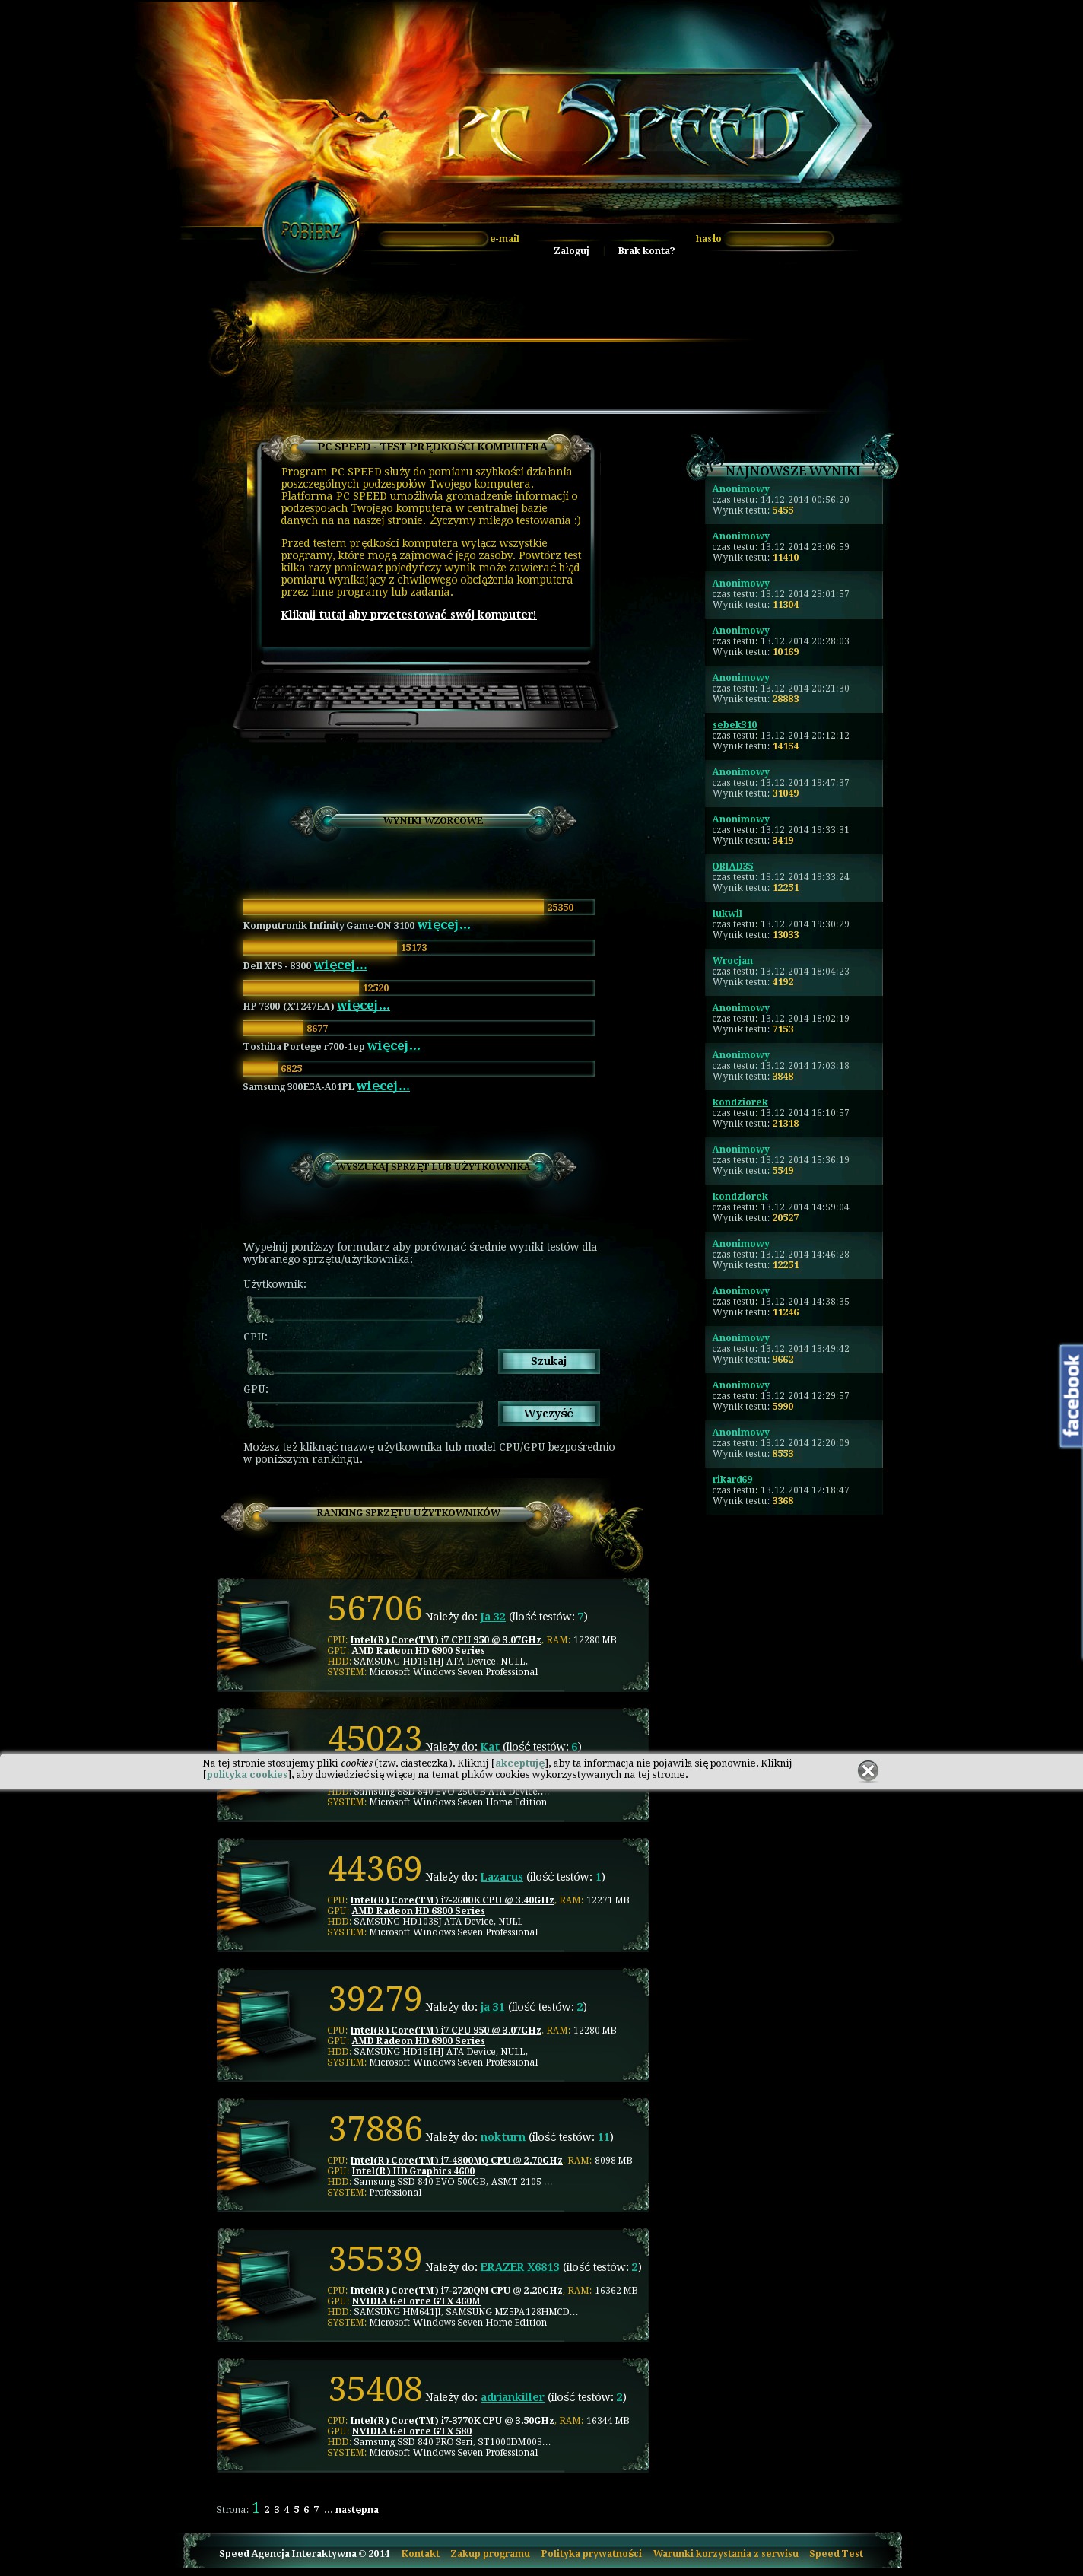
Task: Open user Lazarus profile in ranking
Action: (x=502, y=1877)
